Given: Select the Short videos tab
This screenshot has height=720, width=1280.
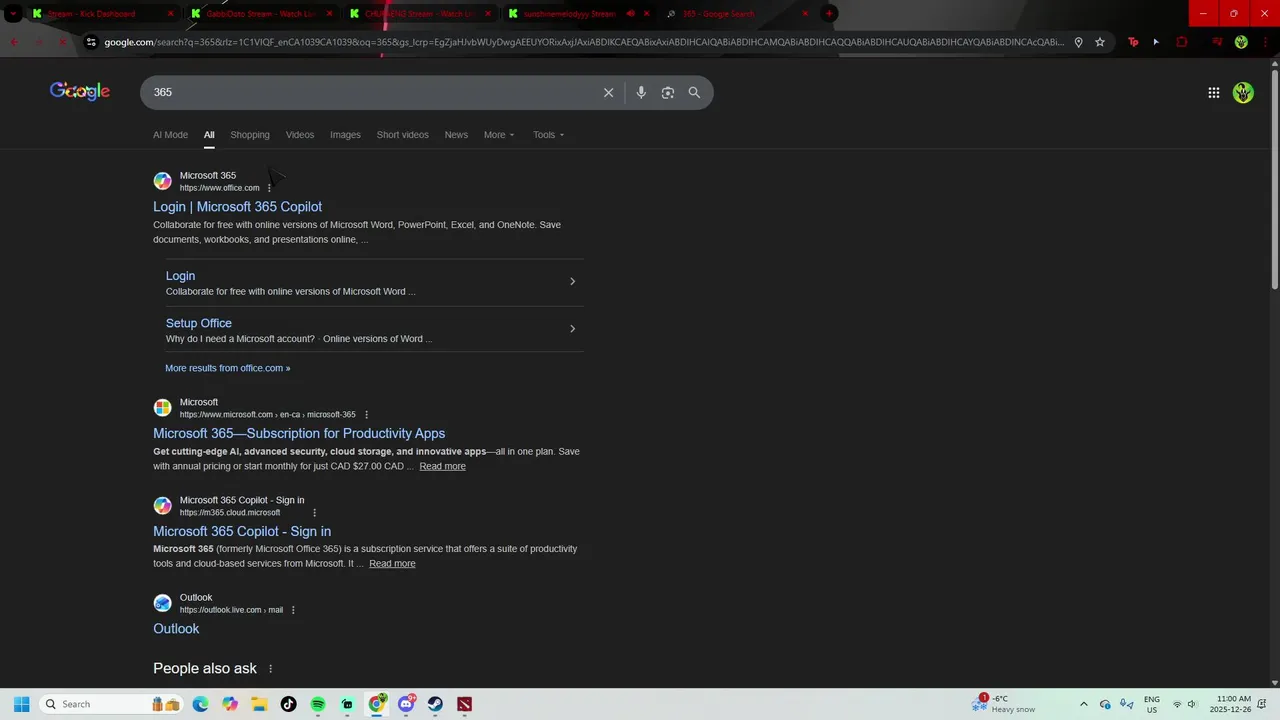Looking at the screenshot, I should pyautogui.click(x=403, y=135).
